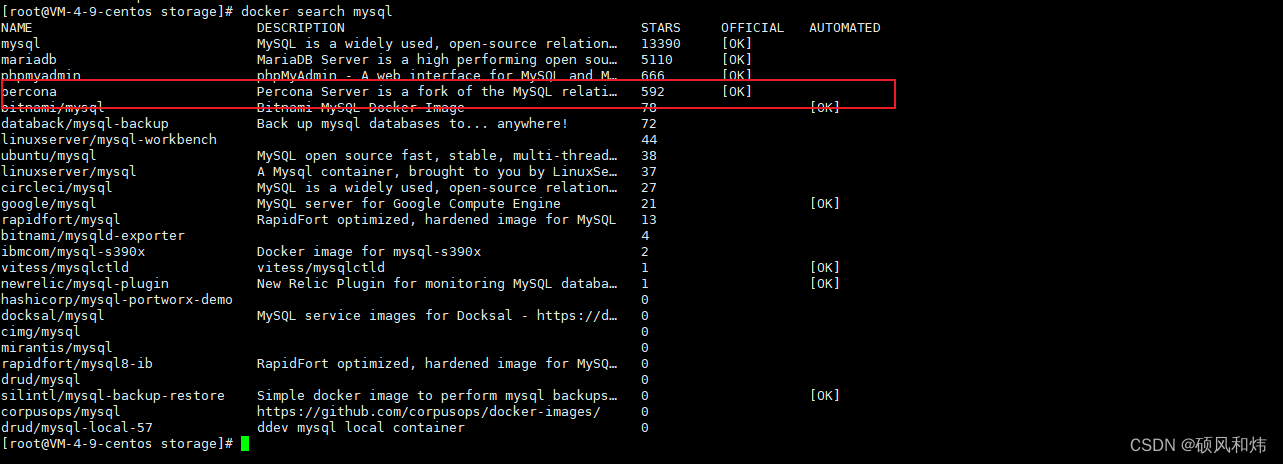The image size is (1283, 464).
Task: Click the [OK] official mark for percona
Action: [x=737, y=92]
